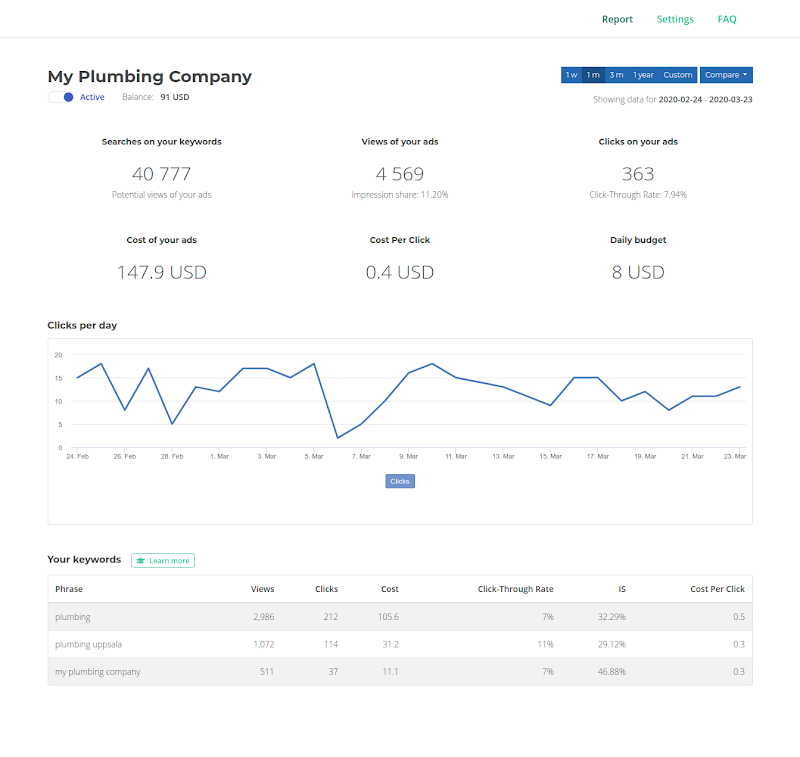Click the Click-Through Rate column header
Screen dimensions: 800x757
[x=515, y=589]
